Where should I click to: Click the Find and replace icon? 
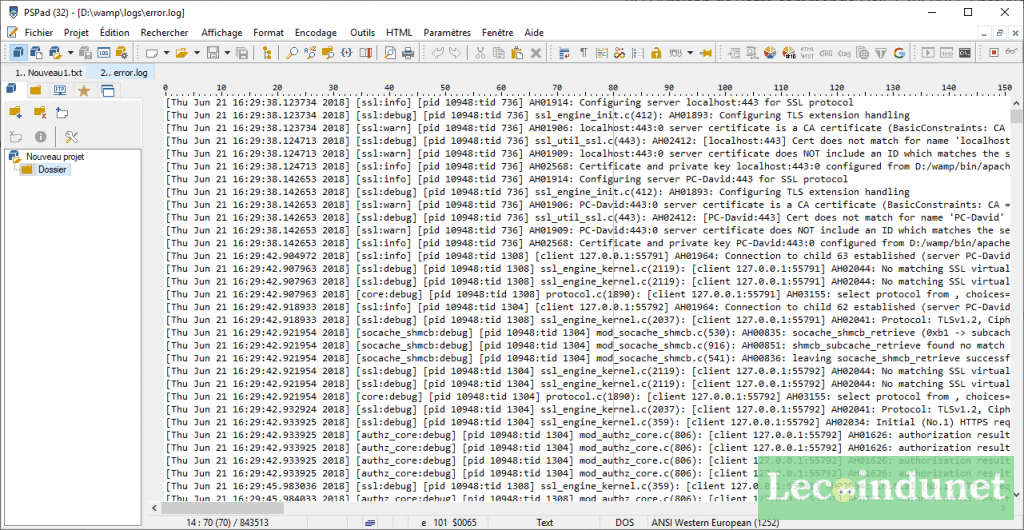(x=310, y=53)
